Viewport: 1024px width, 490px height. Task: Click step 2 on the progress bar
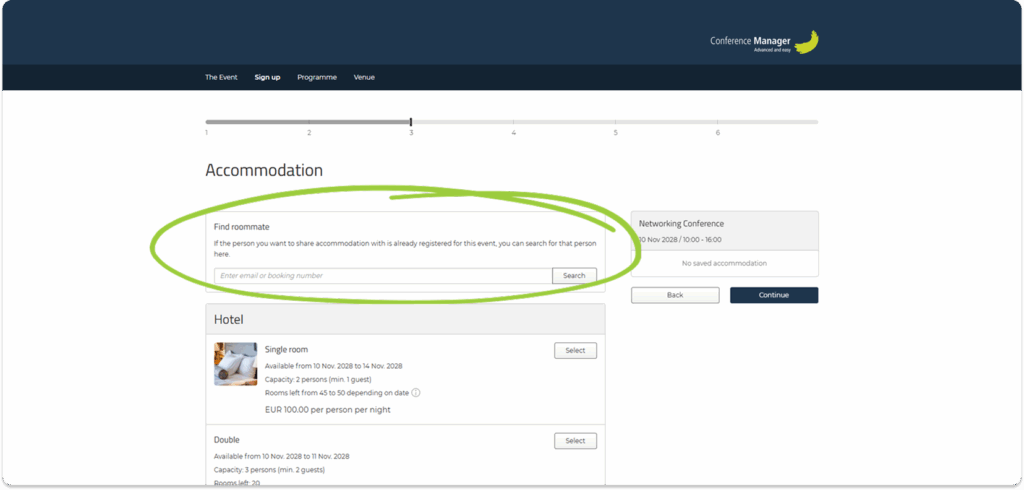tap(309, 132)
